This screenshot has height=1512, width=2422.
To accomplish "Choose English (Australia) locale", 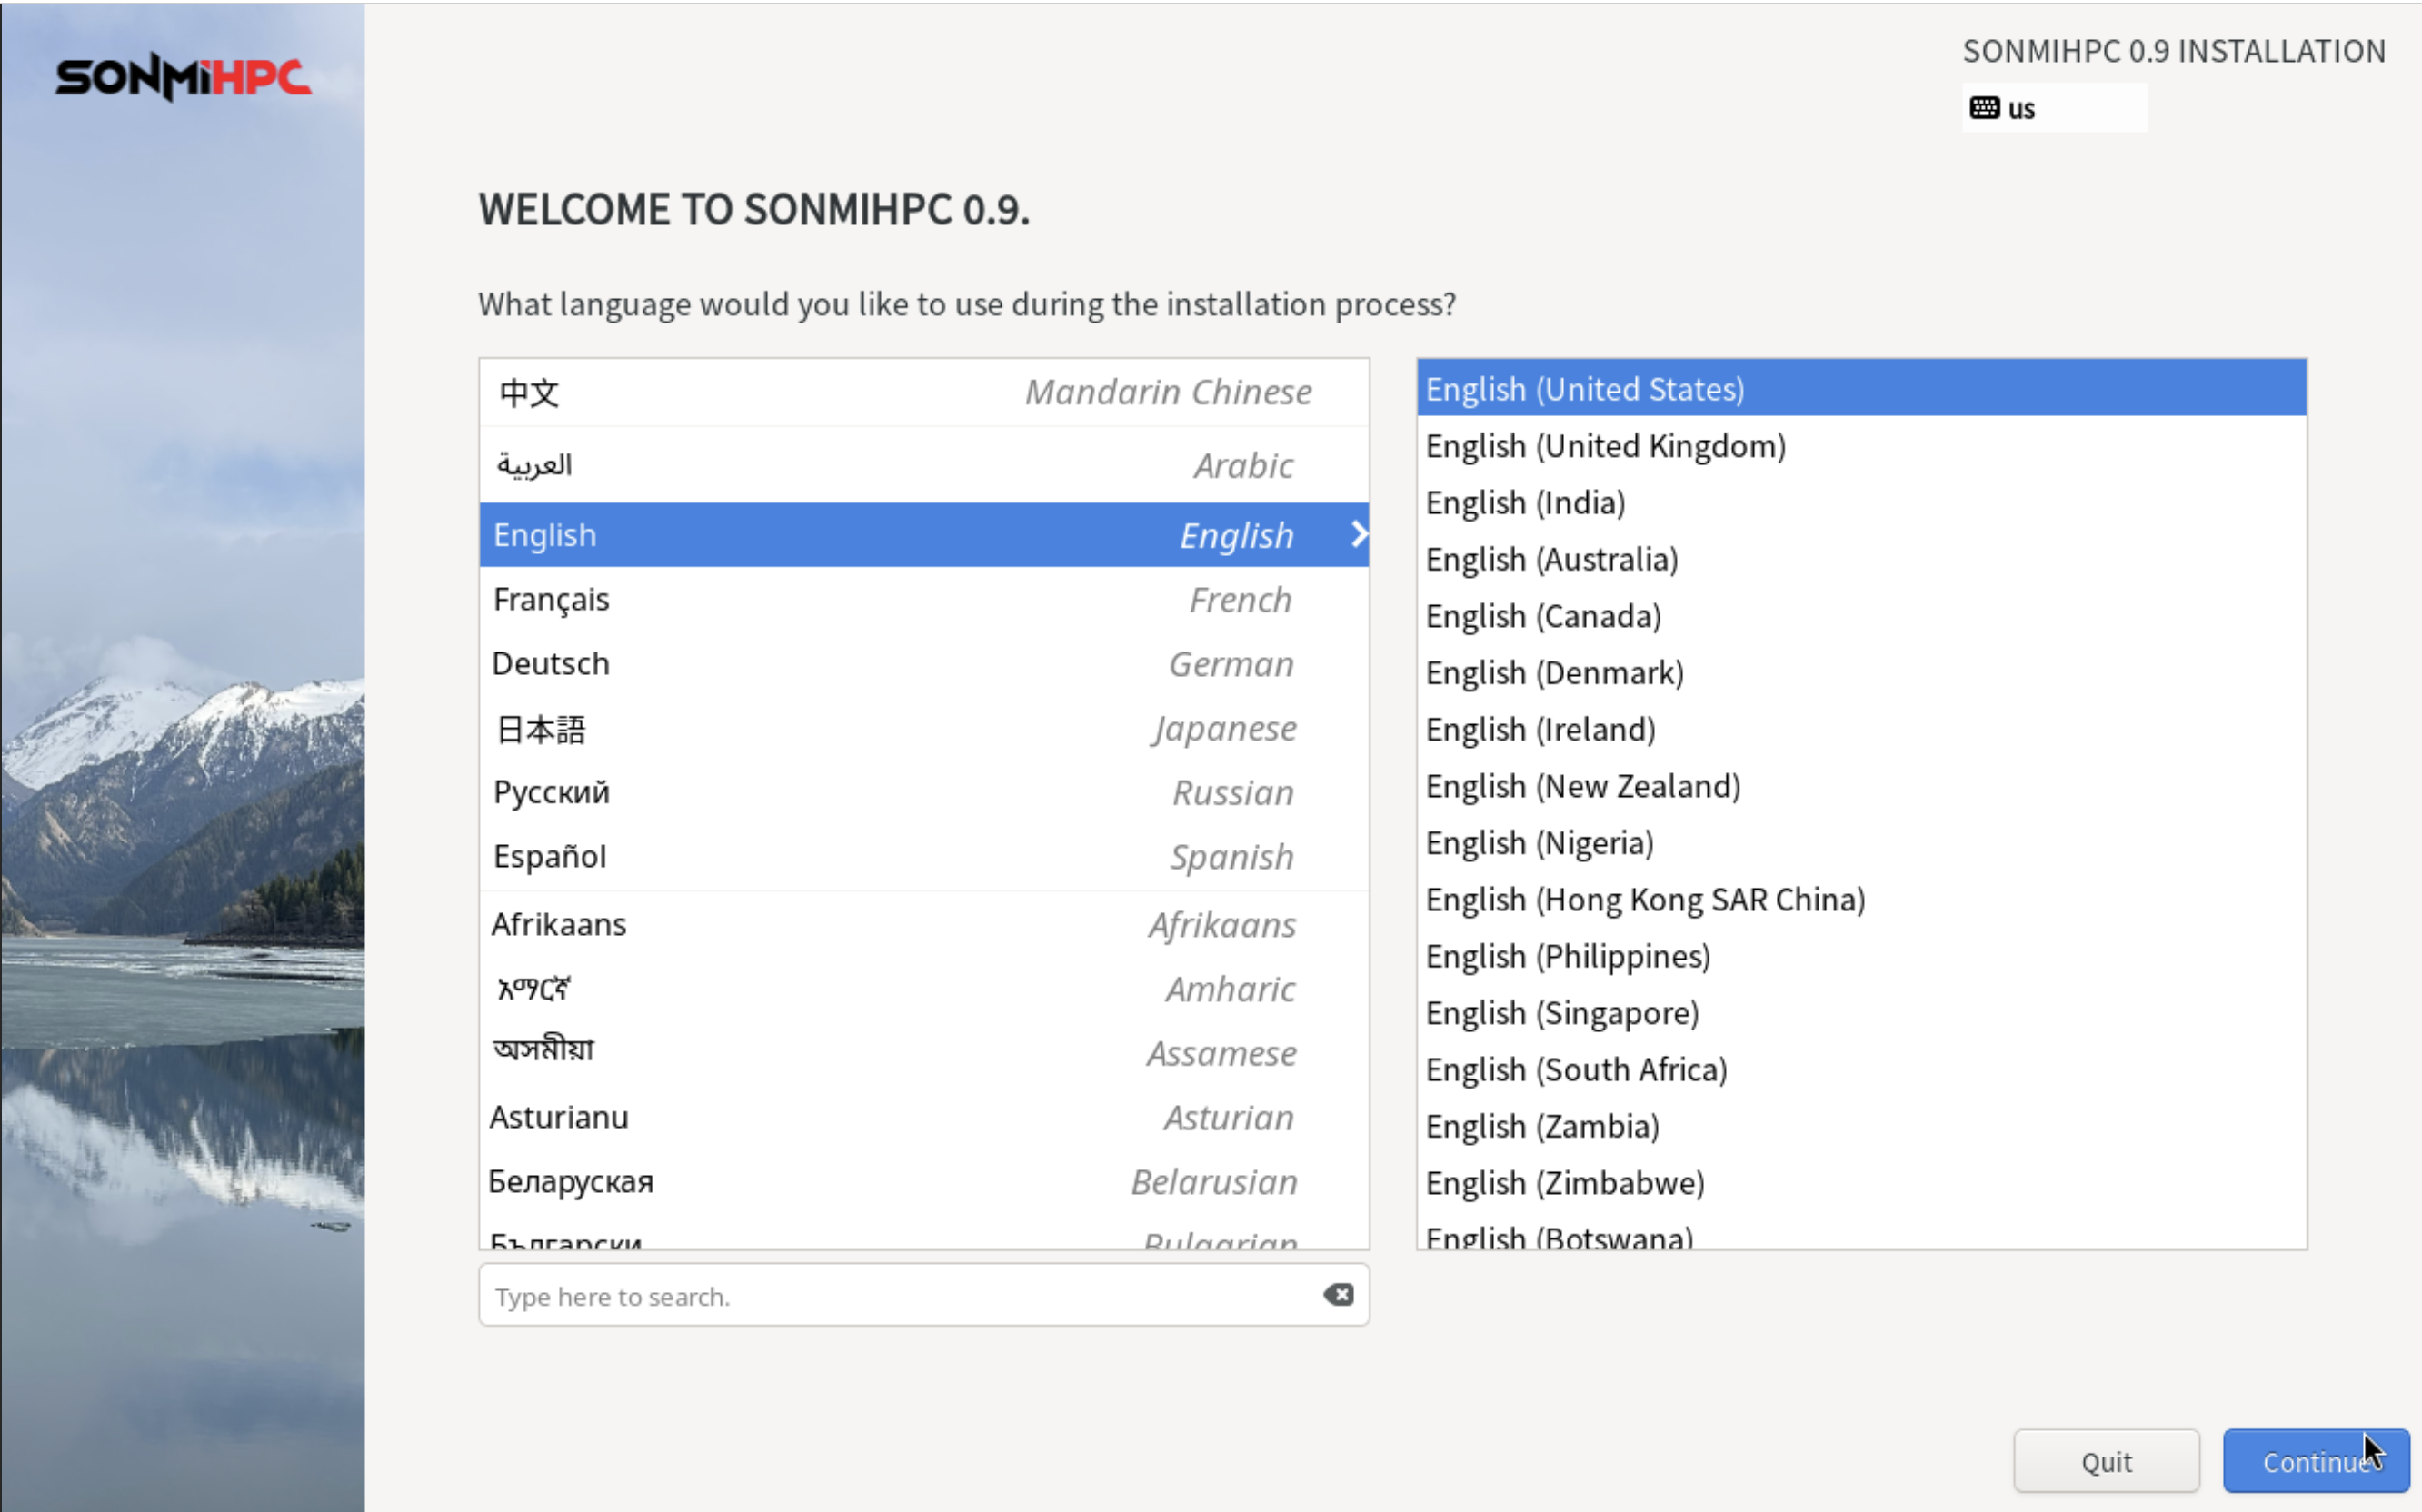I will pyautogui.click(x=1551, y=560).
